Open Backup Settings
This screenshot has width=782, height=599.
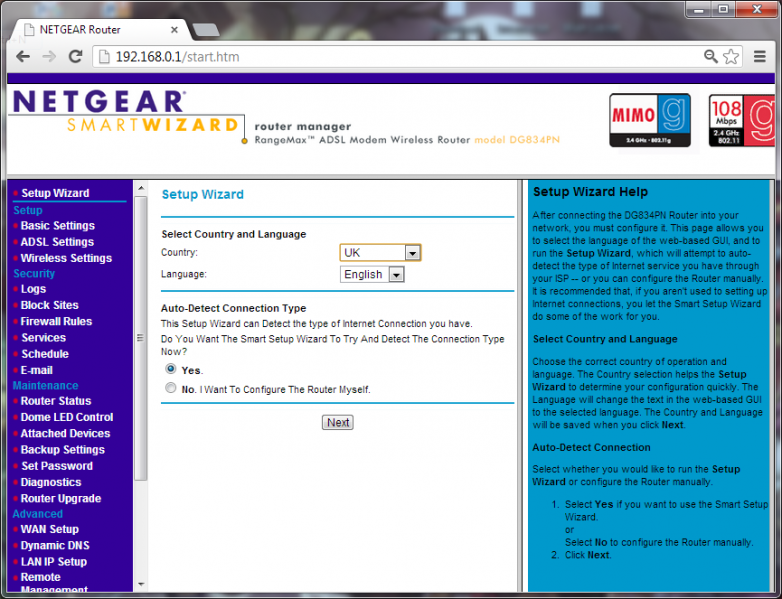pyautogui.click(x=62, y=450)
